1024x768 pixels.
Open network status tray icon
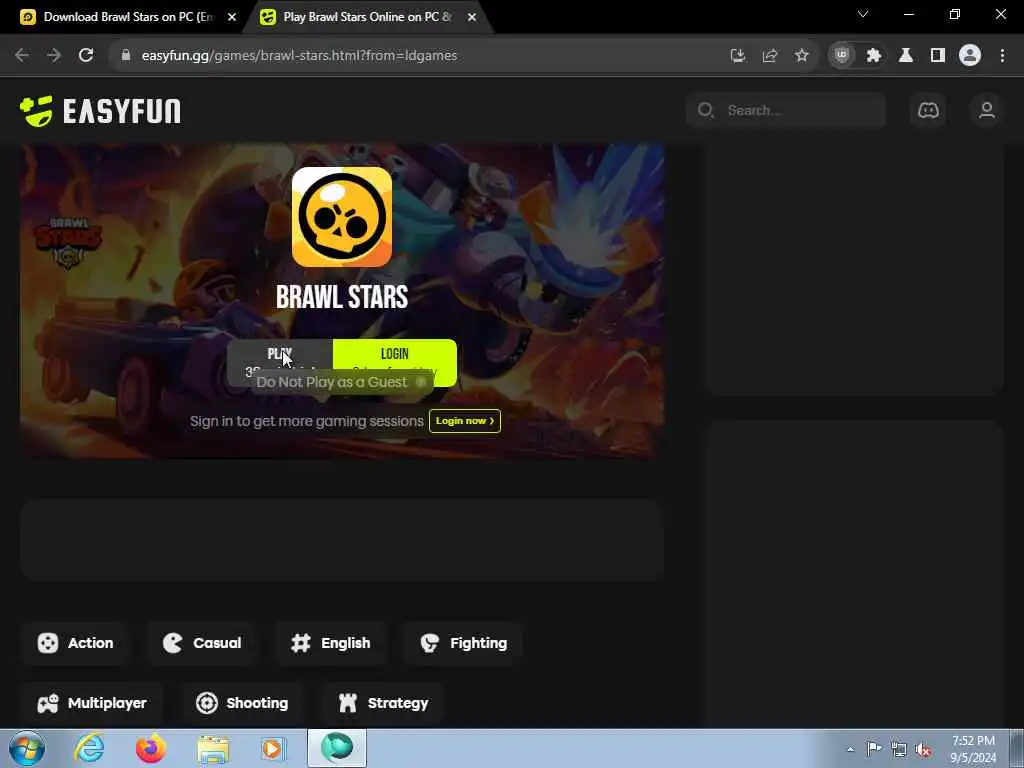[899, 749]
